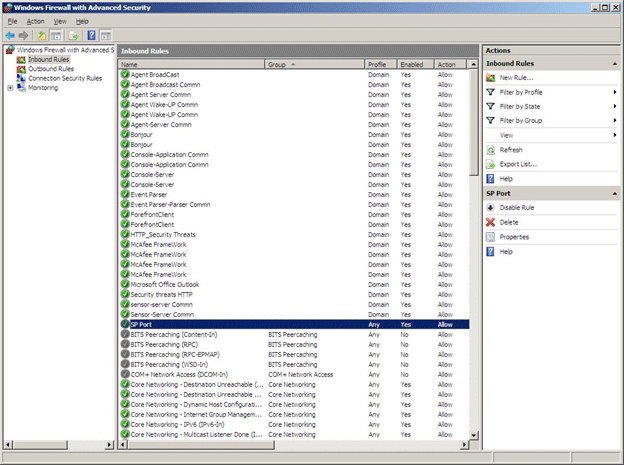Click the Export List icon in Actions

pos(490,164)
